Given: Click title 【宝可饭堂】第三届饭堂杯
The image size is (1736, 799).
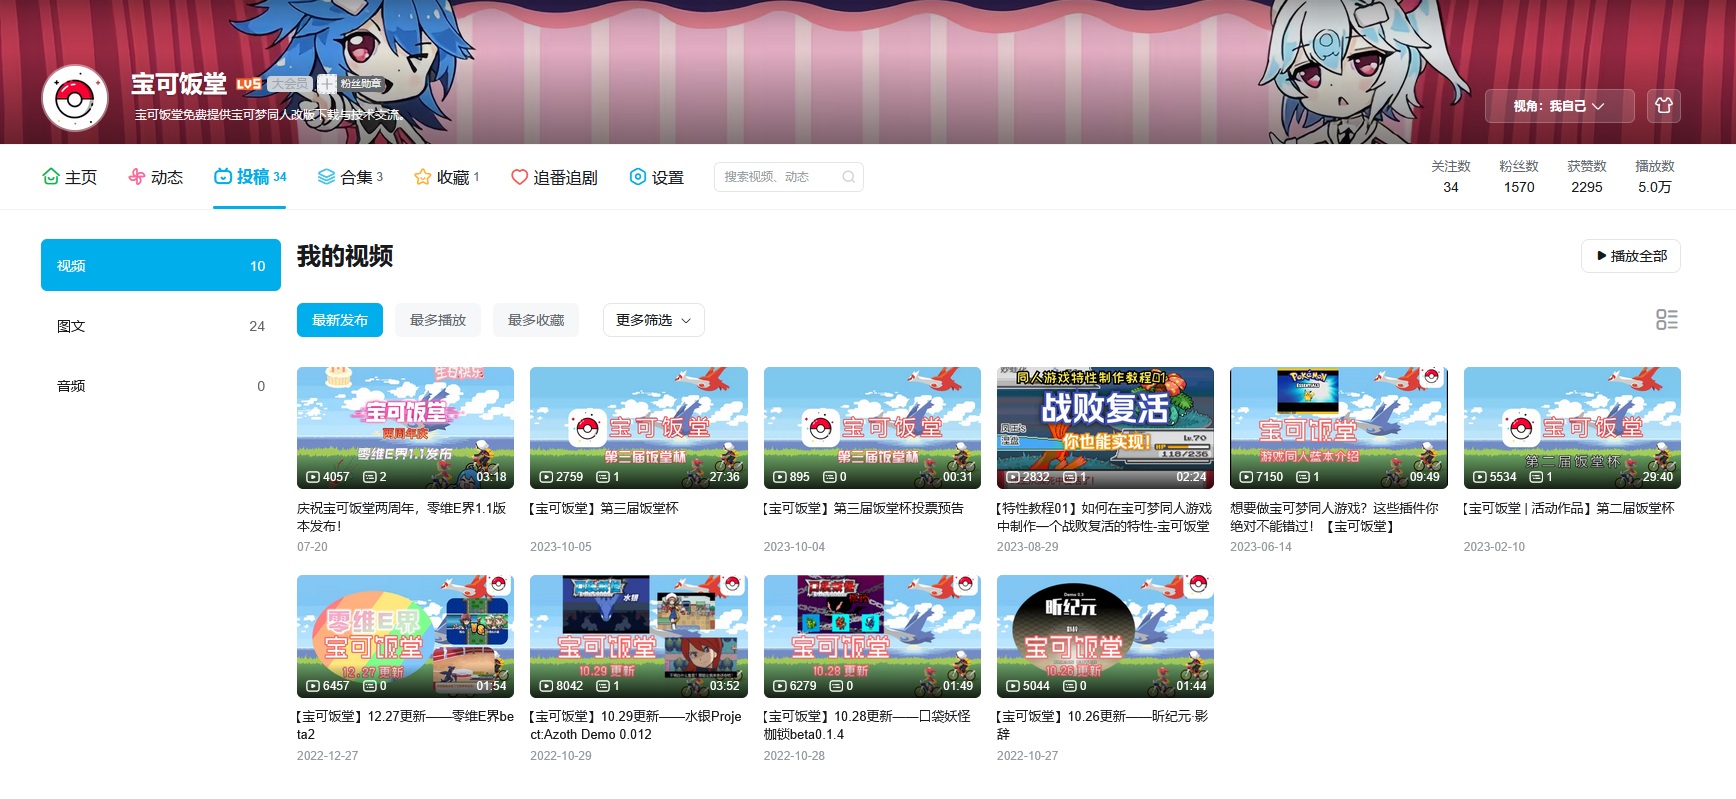Looking at the screenshot, I should [604, 508].
